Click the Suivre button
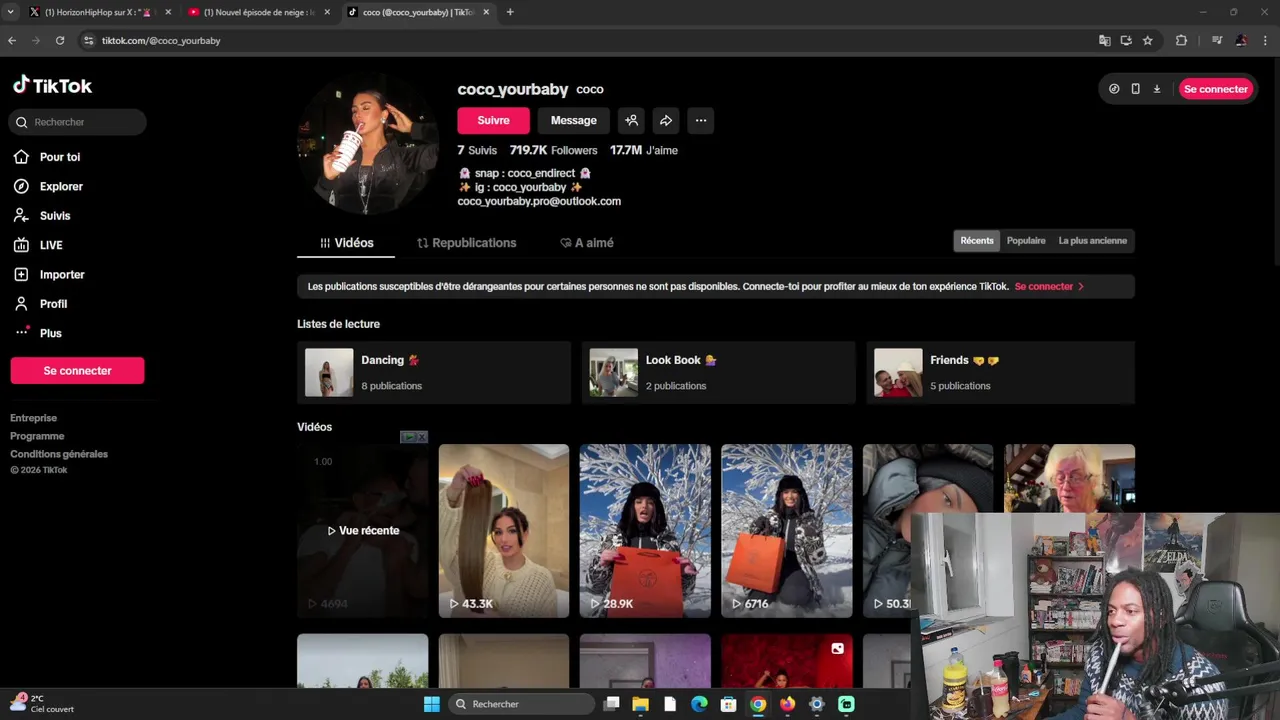Image resolution: width=1280 pixels, height=720 pixels. pyautogui.click(x=493, y=120)
